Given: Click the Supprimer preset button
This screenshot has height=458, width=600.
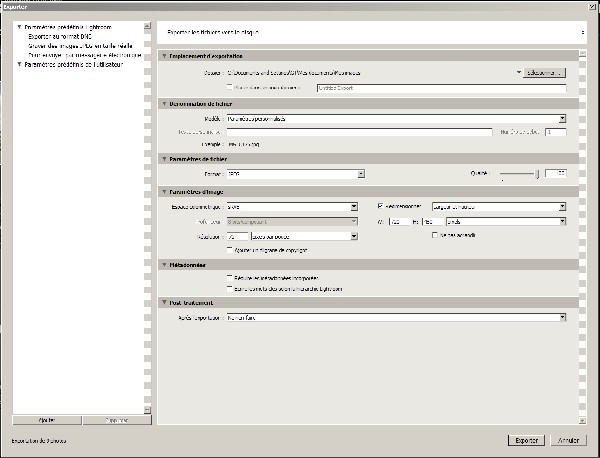Looking at the screenshot, I should pos(117,420).
